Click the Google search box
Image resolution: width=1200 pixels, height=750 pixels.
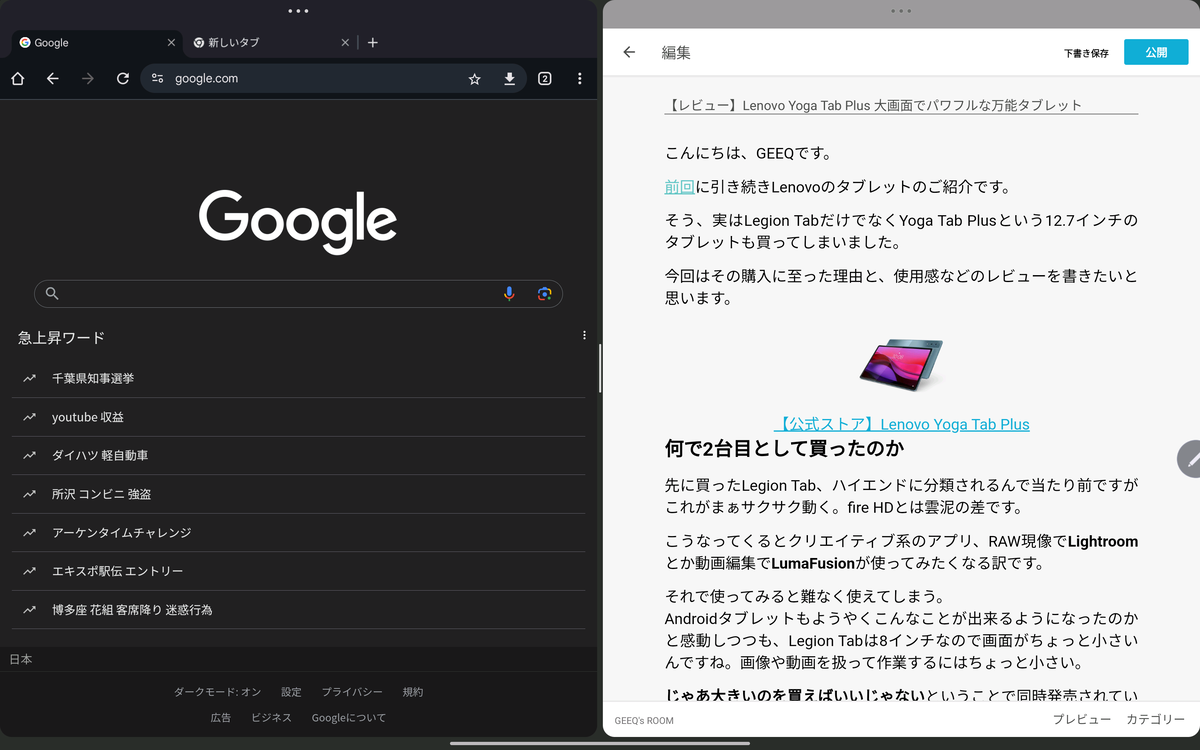(298, 294)
